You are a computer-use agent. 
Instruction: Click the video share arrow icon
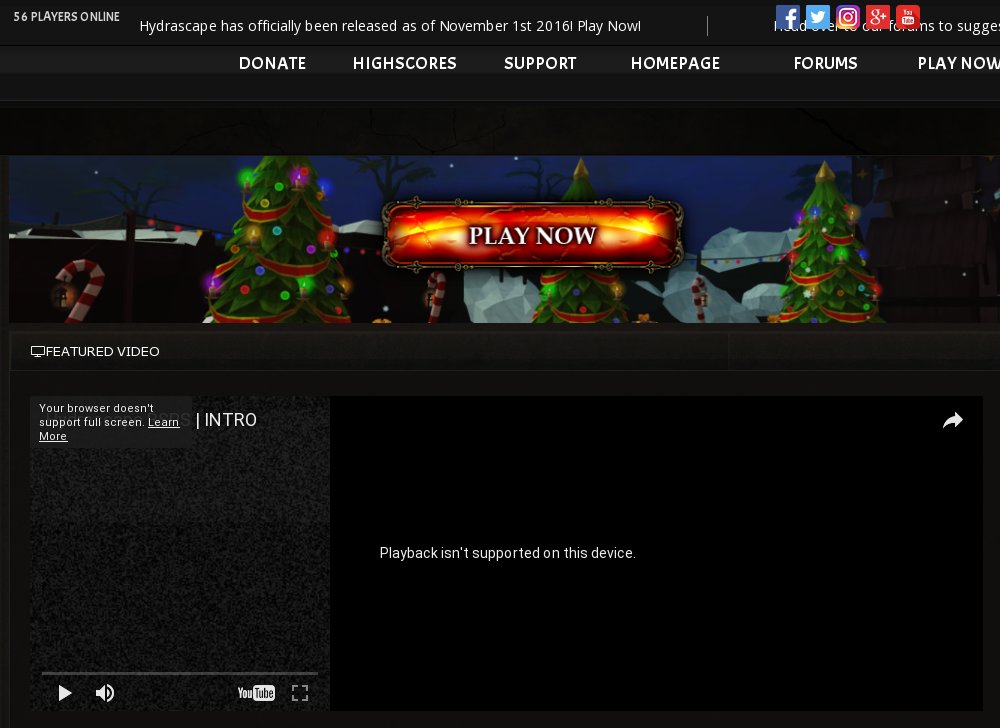pos(952,421)
